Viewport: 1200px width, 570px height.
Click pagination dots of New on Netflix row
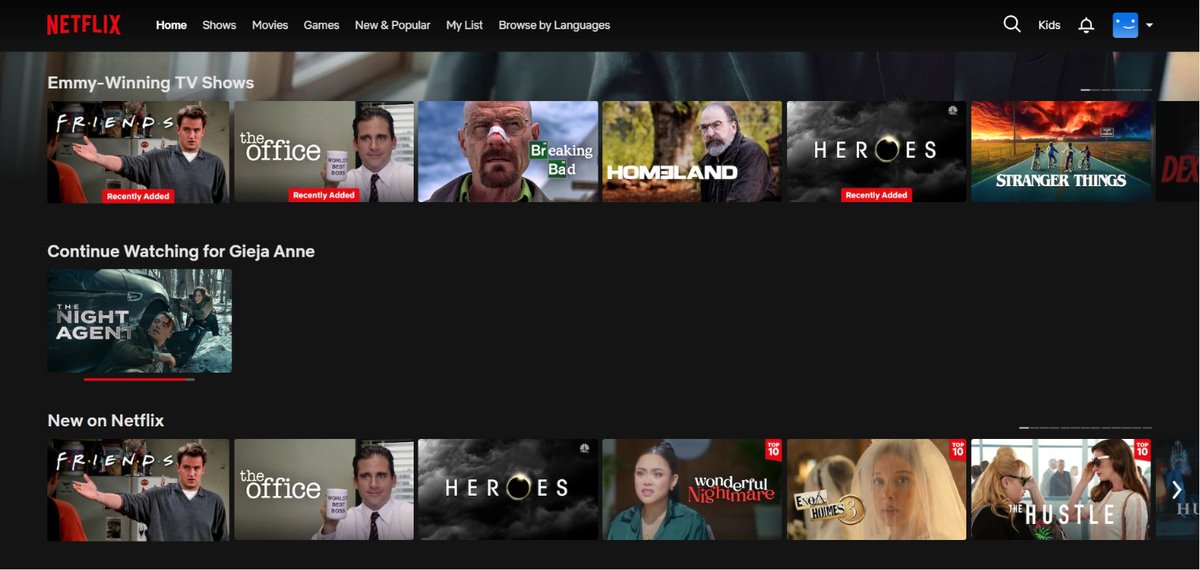click(1086, 428)
